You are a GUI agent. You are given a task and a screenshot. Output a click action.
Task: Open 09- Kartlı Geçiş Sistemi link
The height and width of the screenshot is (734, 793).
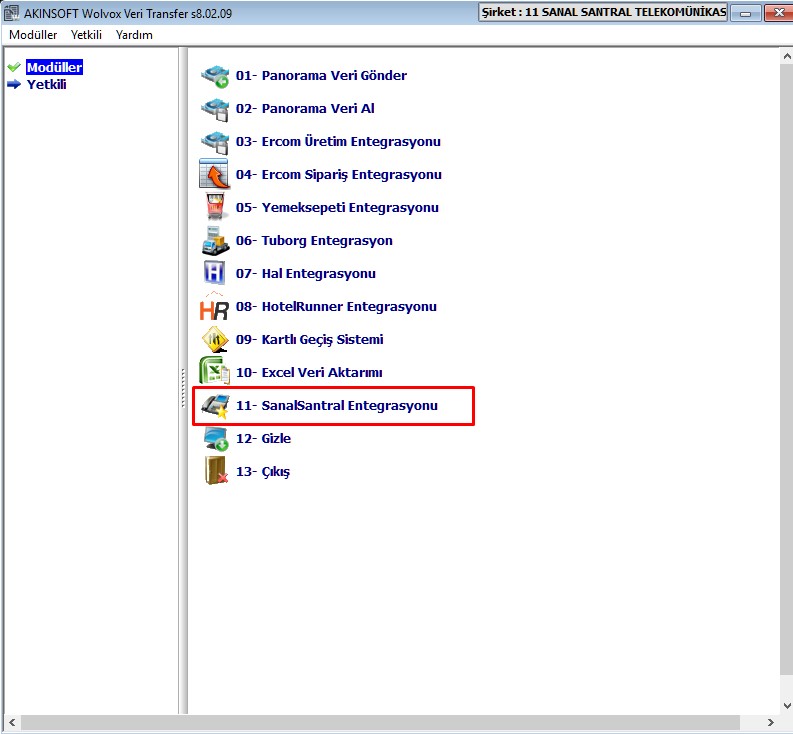pos(310,339)
